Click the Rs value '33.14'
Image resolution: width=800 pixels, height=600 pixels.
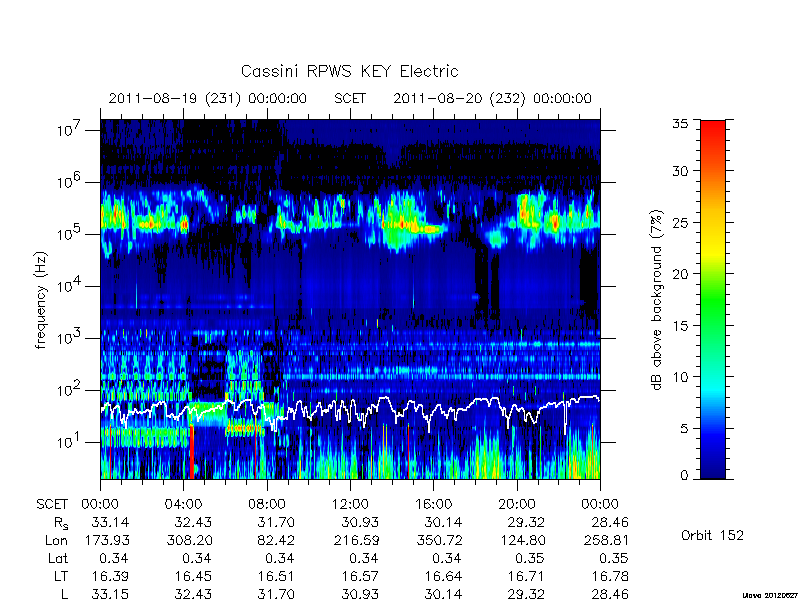coord(110,522)
